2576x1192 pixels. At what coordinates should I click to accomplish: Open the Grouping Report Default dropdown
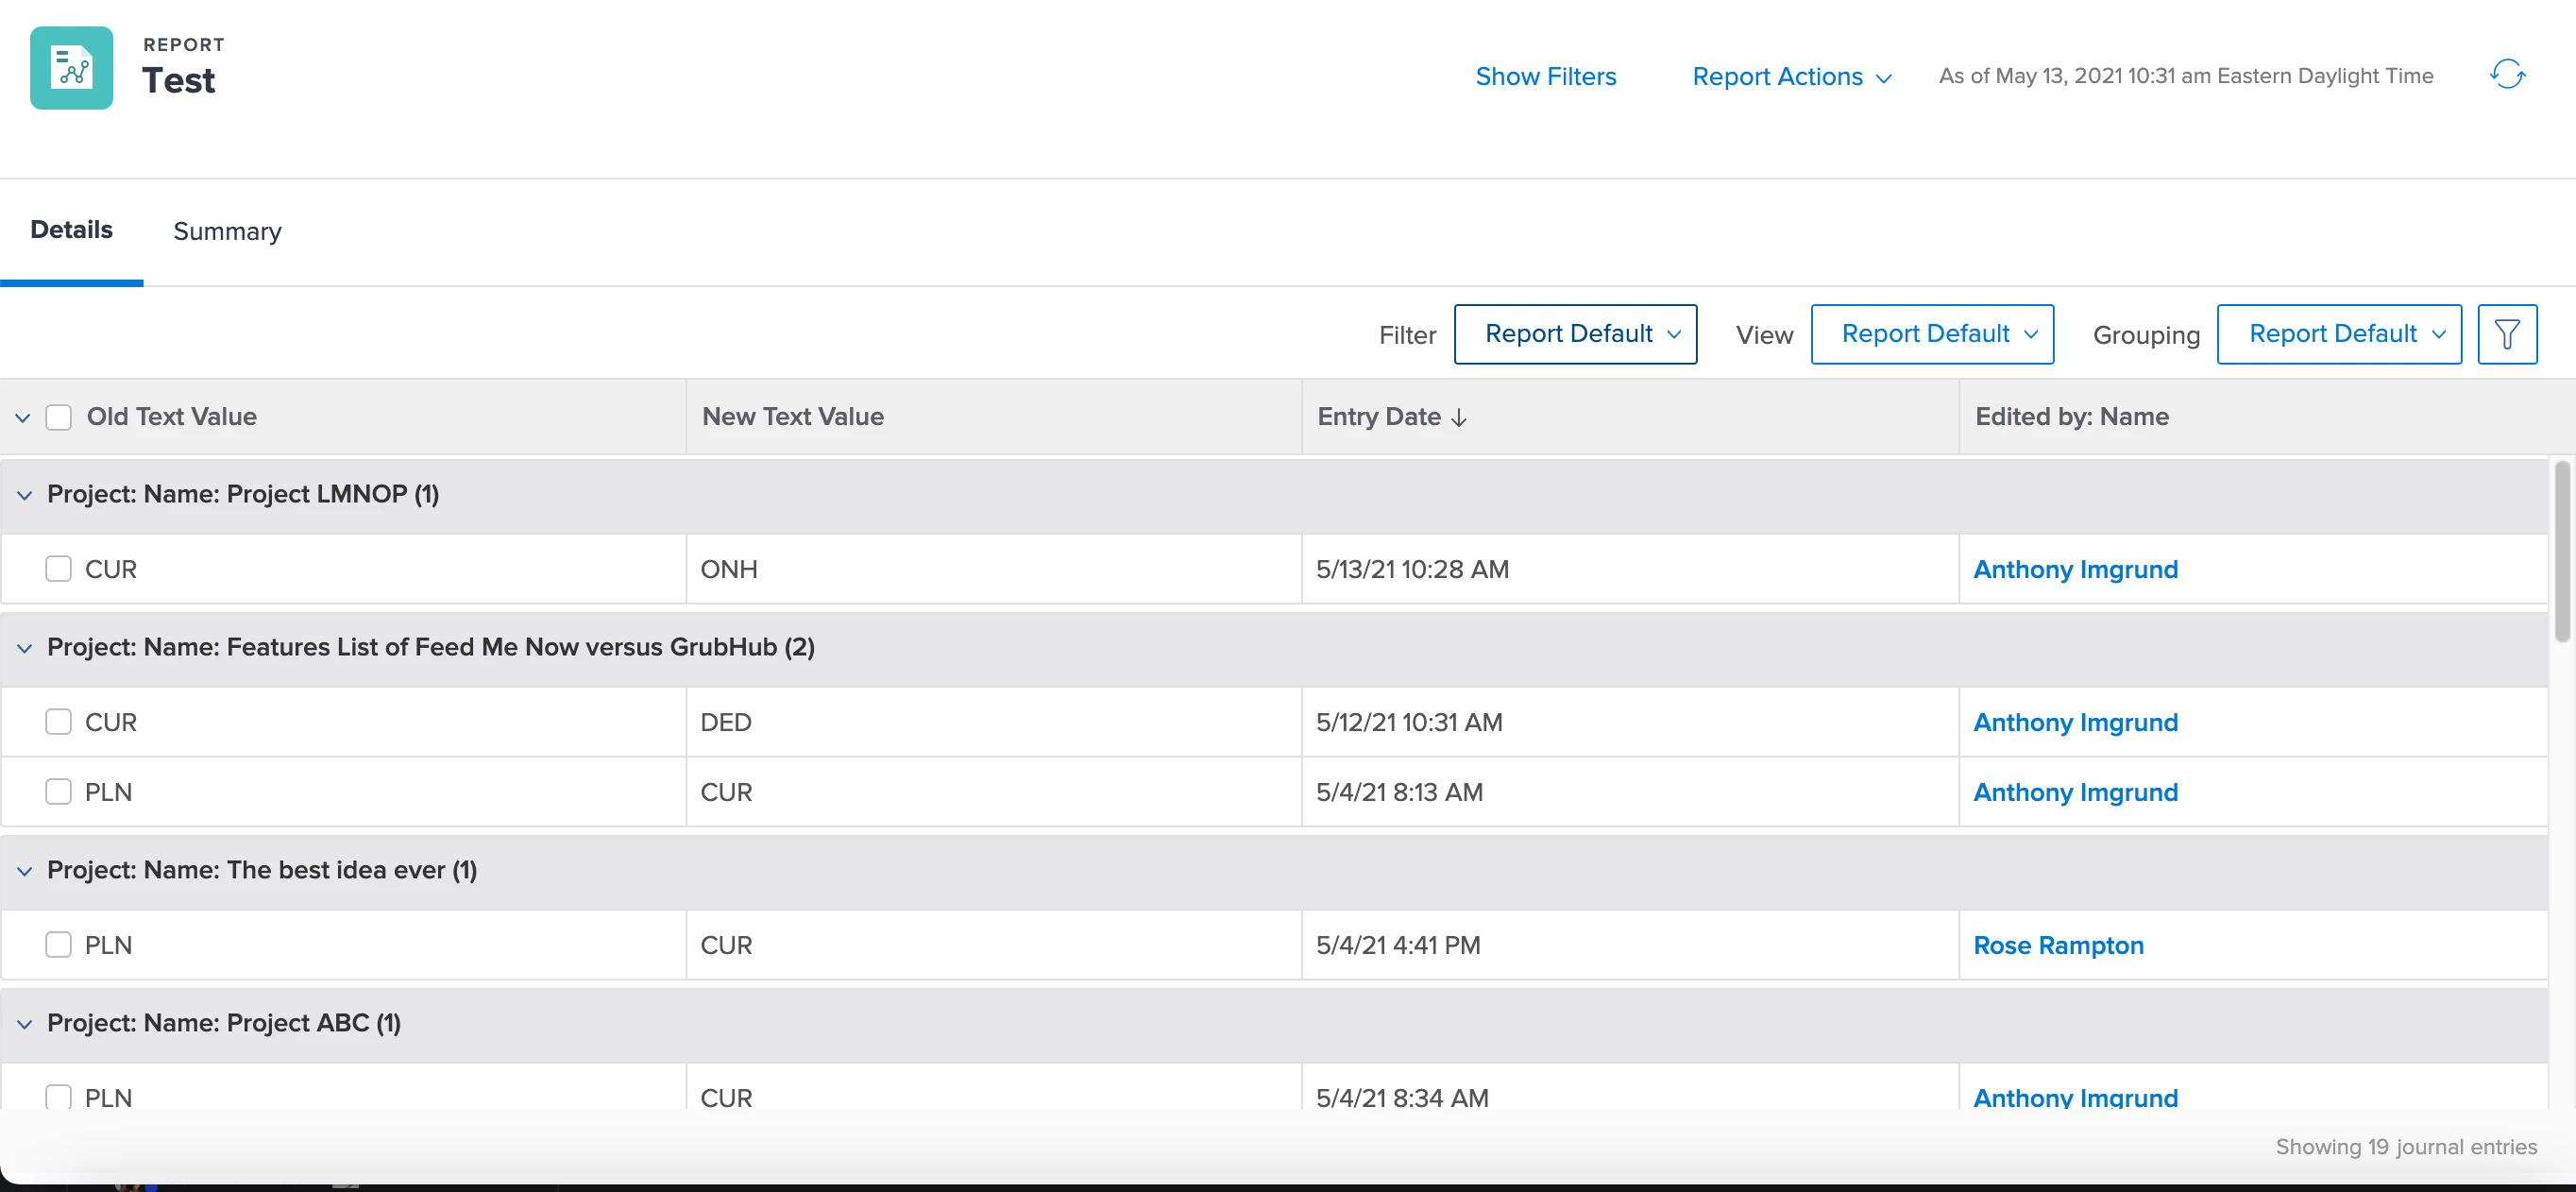(2338, 334)
